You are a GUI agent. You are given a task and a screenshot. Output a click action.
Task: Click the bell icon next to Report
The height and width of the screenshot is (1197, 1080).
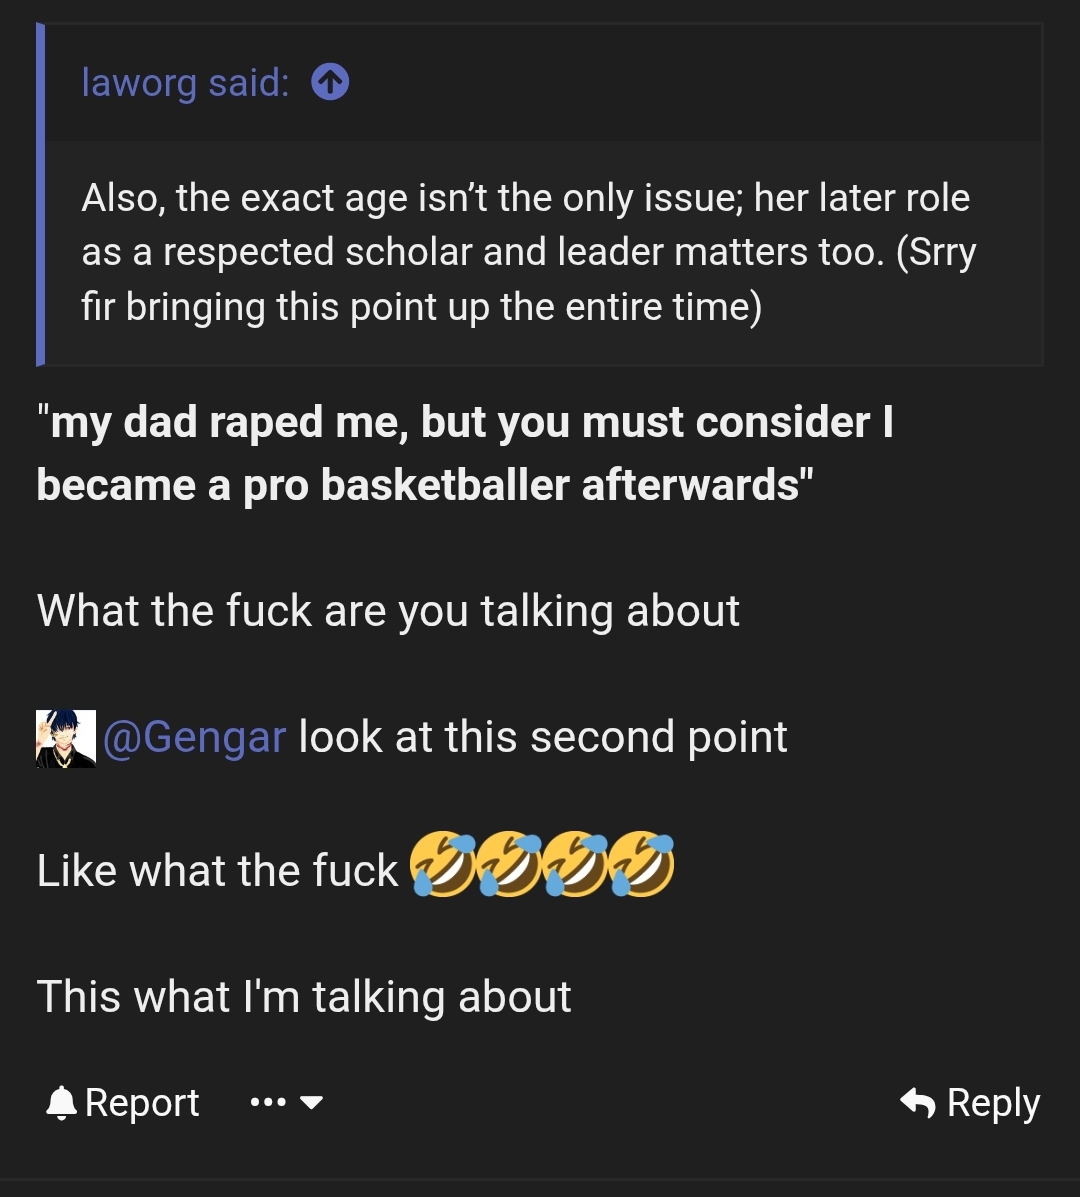pyautogui.click(x=61, y=1103)
